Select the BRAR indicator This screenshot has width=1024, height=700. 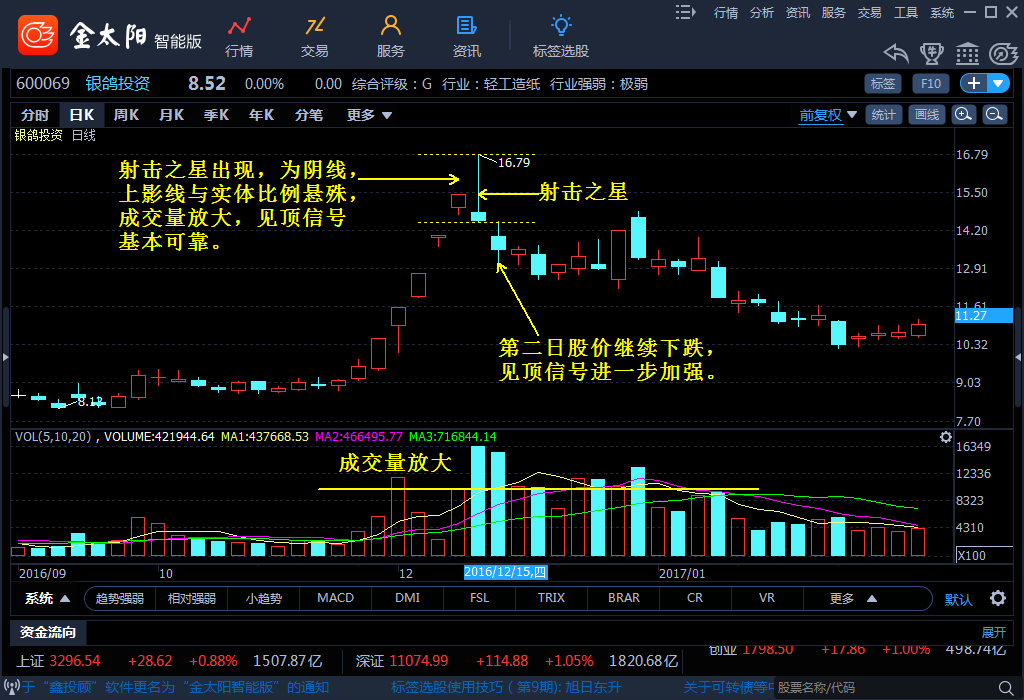(x=623, y=598)
